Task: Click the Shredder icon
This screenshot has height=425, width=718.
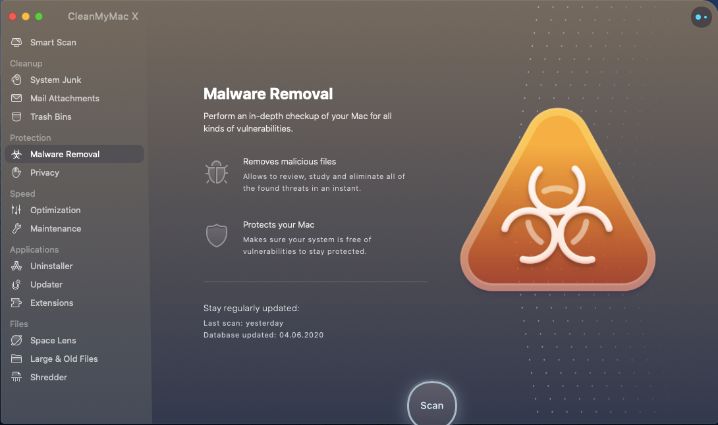Action: [x=16, y=377]
